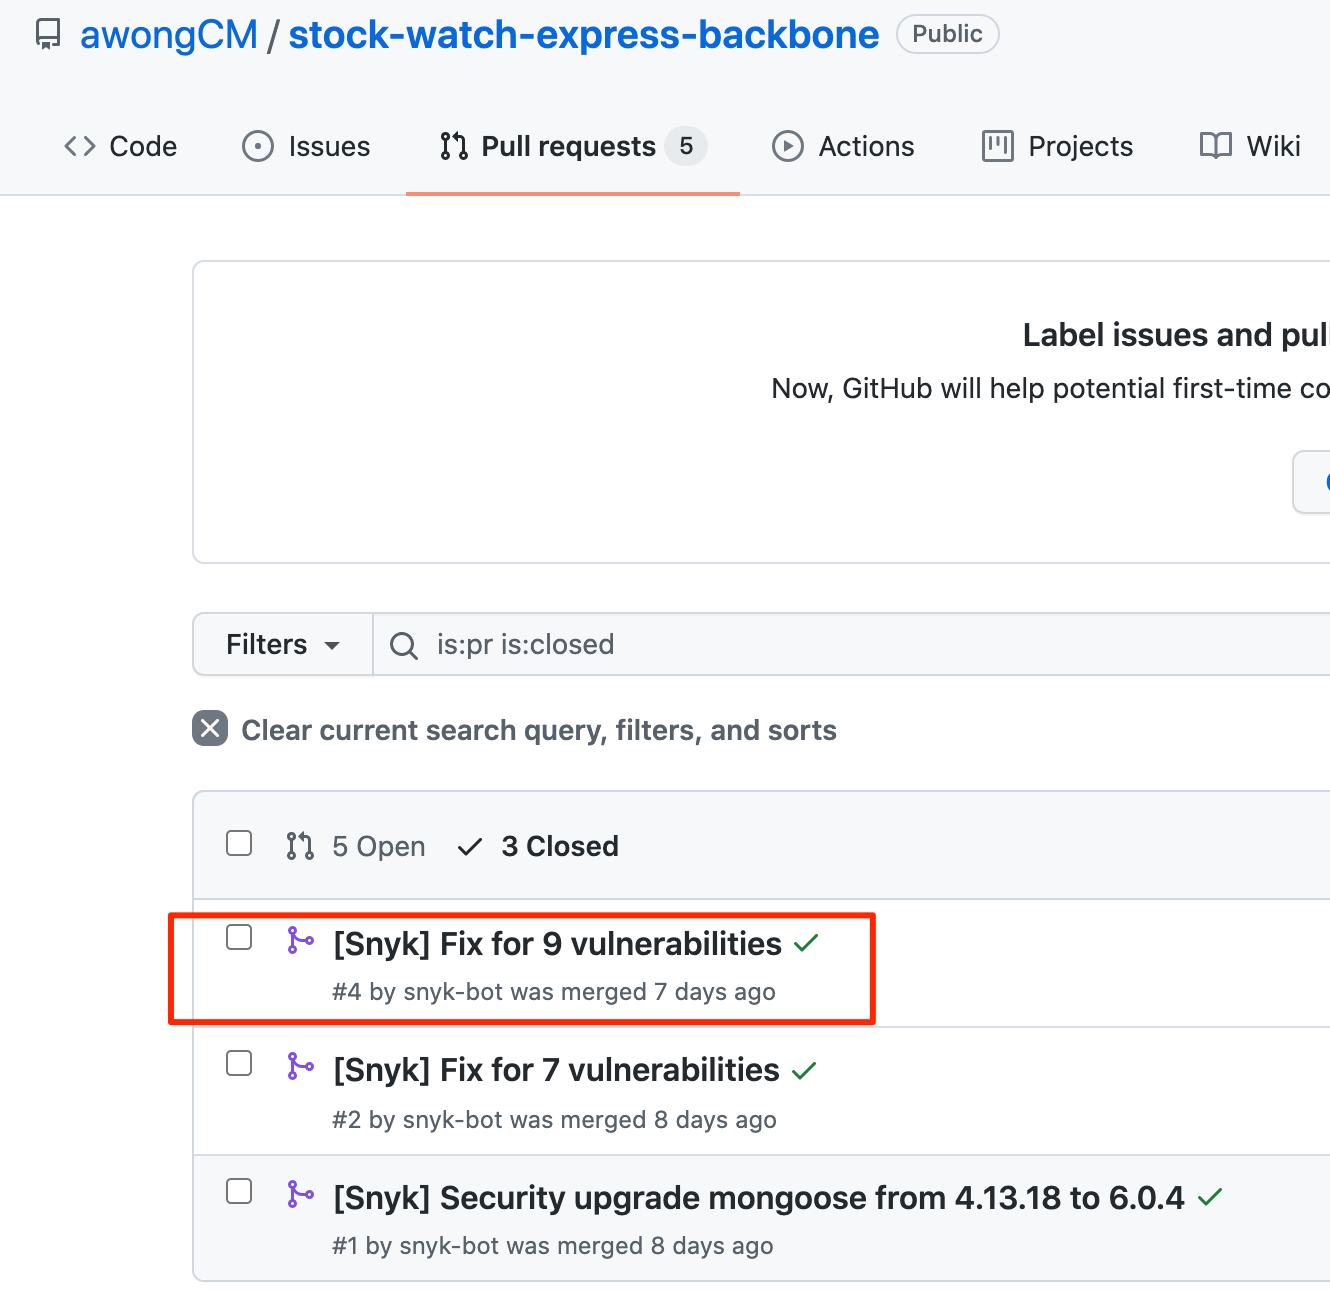Open the Filters dropdown
The width and height of the screenshot is (1330, 1294).
coord(282,645)
